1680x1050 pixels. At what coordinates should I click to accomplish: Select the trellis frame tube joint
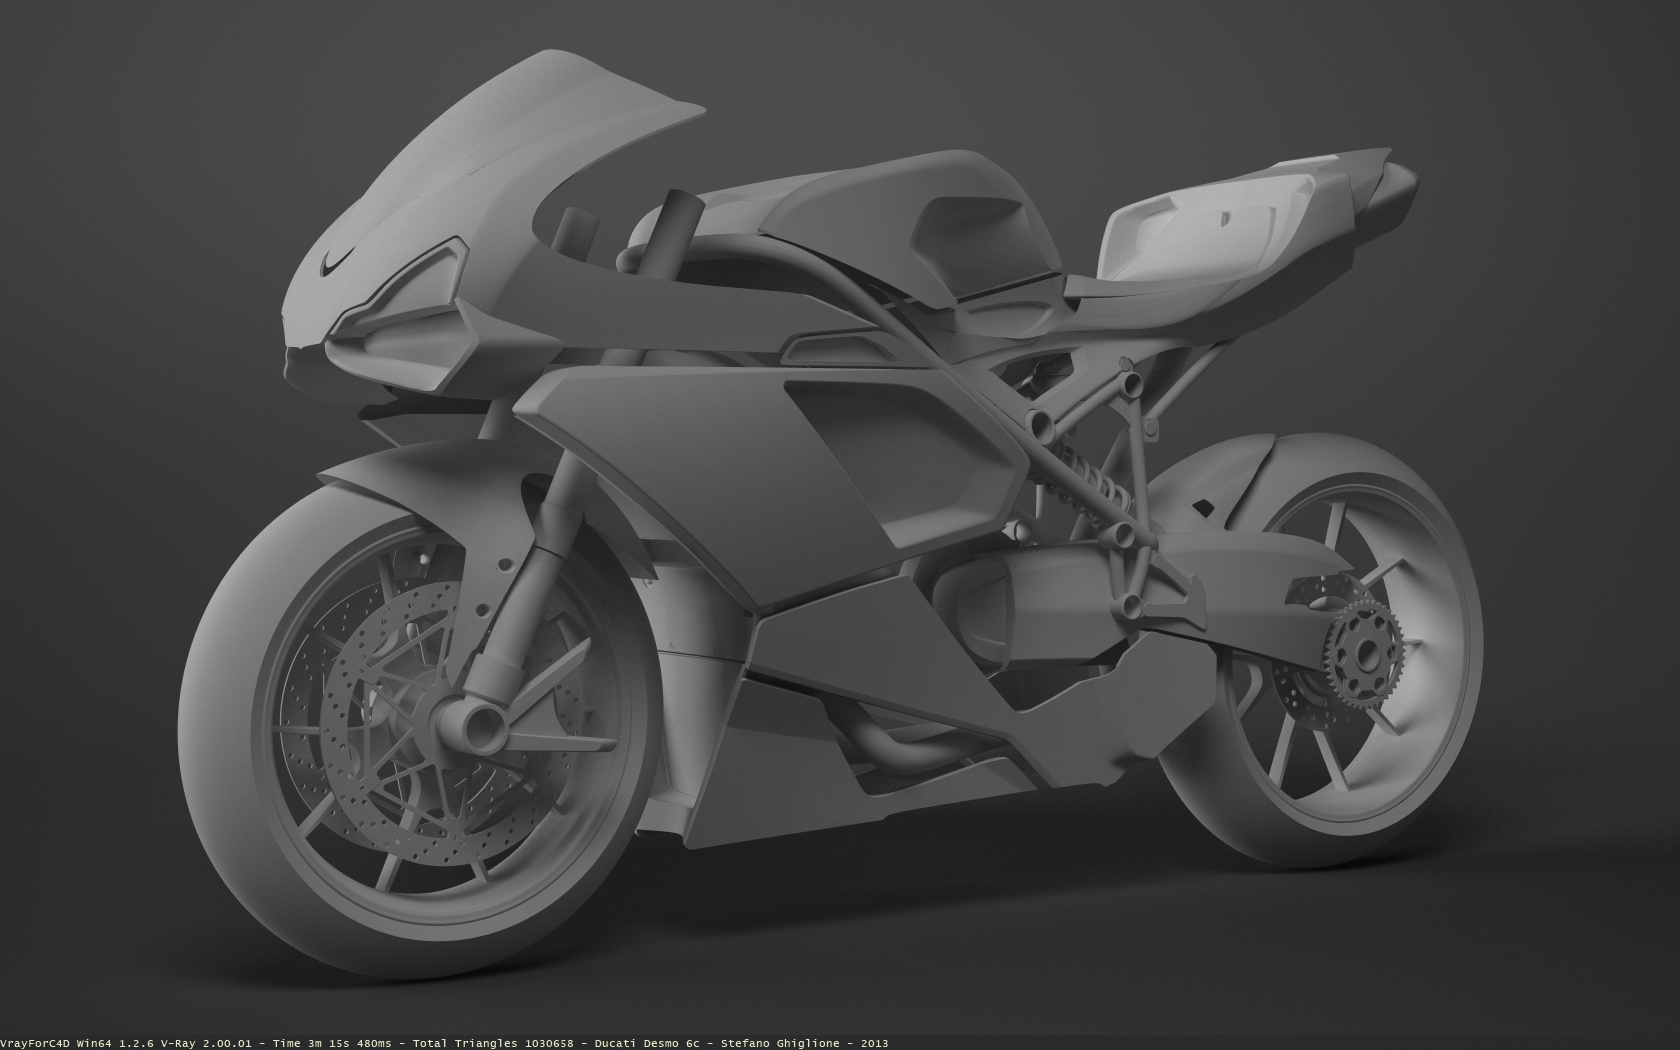point(1040,423)
